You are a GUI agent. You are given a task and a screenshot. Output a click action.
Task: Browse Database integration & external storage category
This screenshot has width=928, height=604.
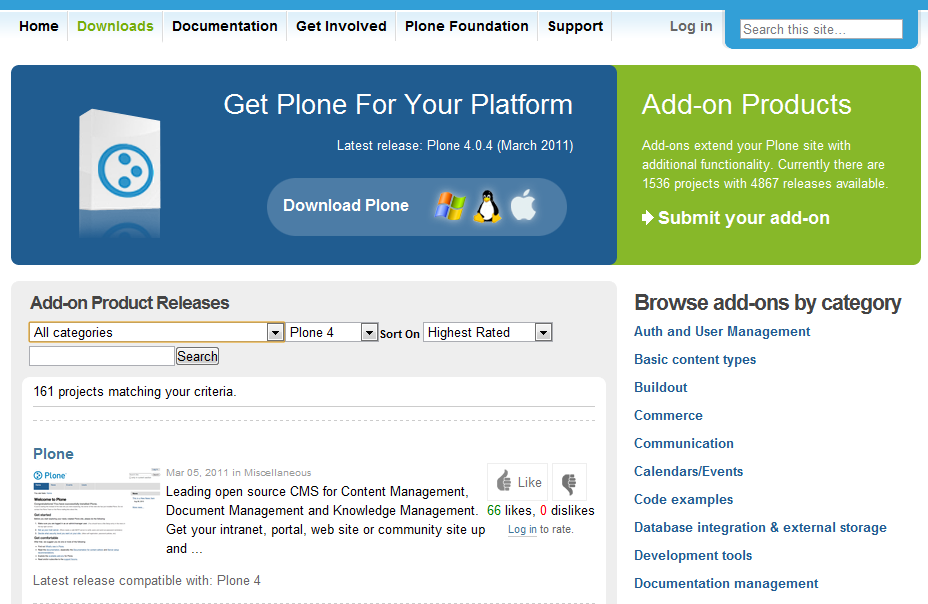point(760,527)
